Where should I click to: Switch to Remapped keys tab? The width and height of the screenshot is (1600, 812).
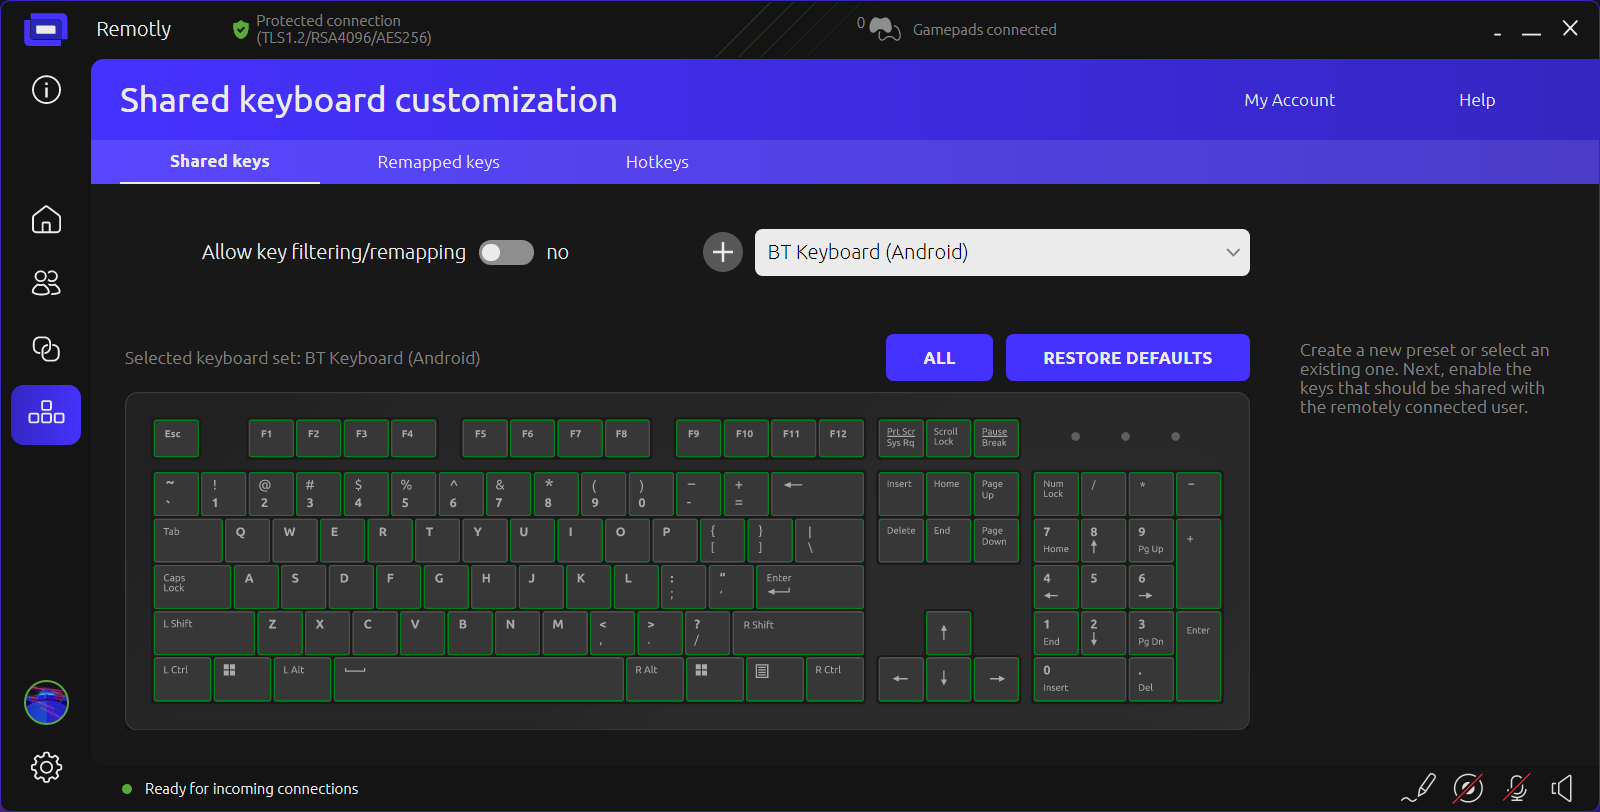(x=438, y=162)
